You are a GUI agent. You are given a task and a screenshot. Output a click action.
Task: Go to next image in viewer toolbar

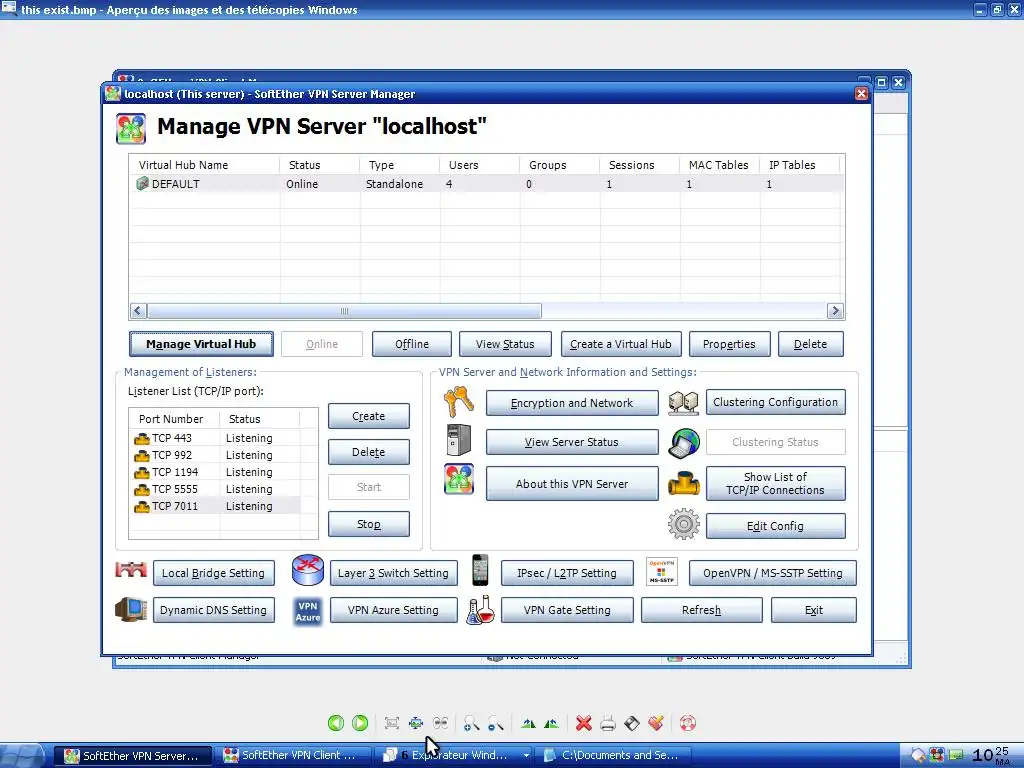[x=360, y=723]
